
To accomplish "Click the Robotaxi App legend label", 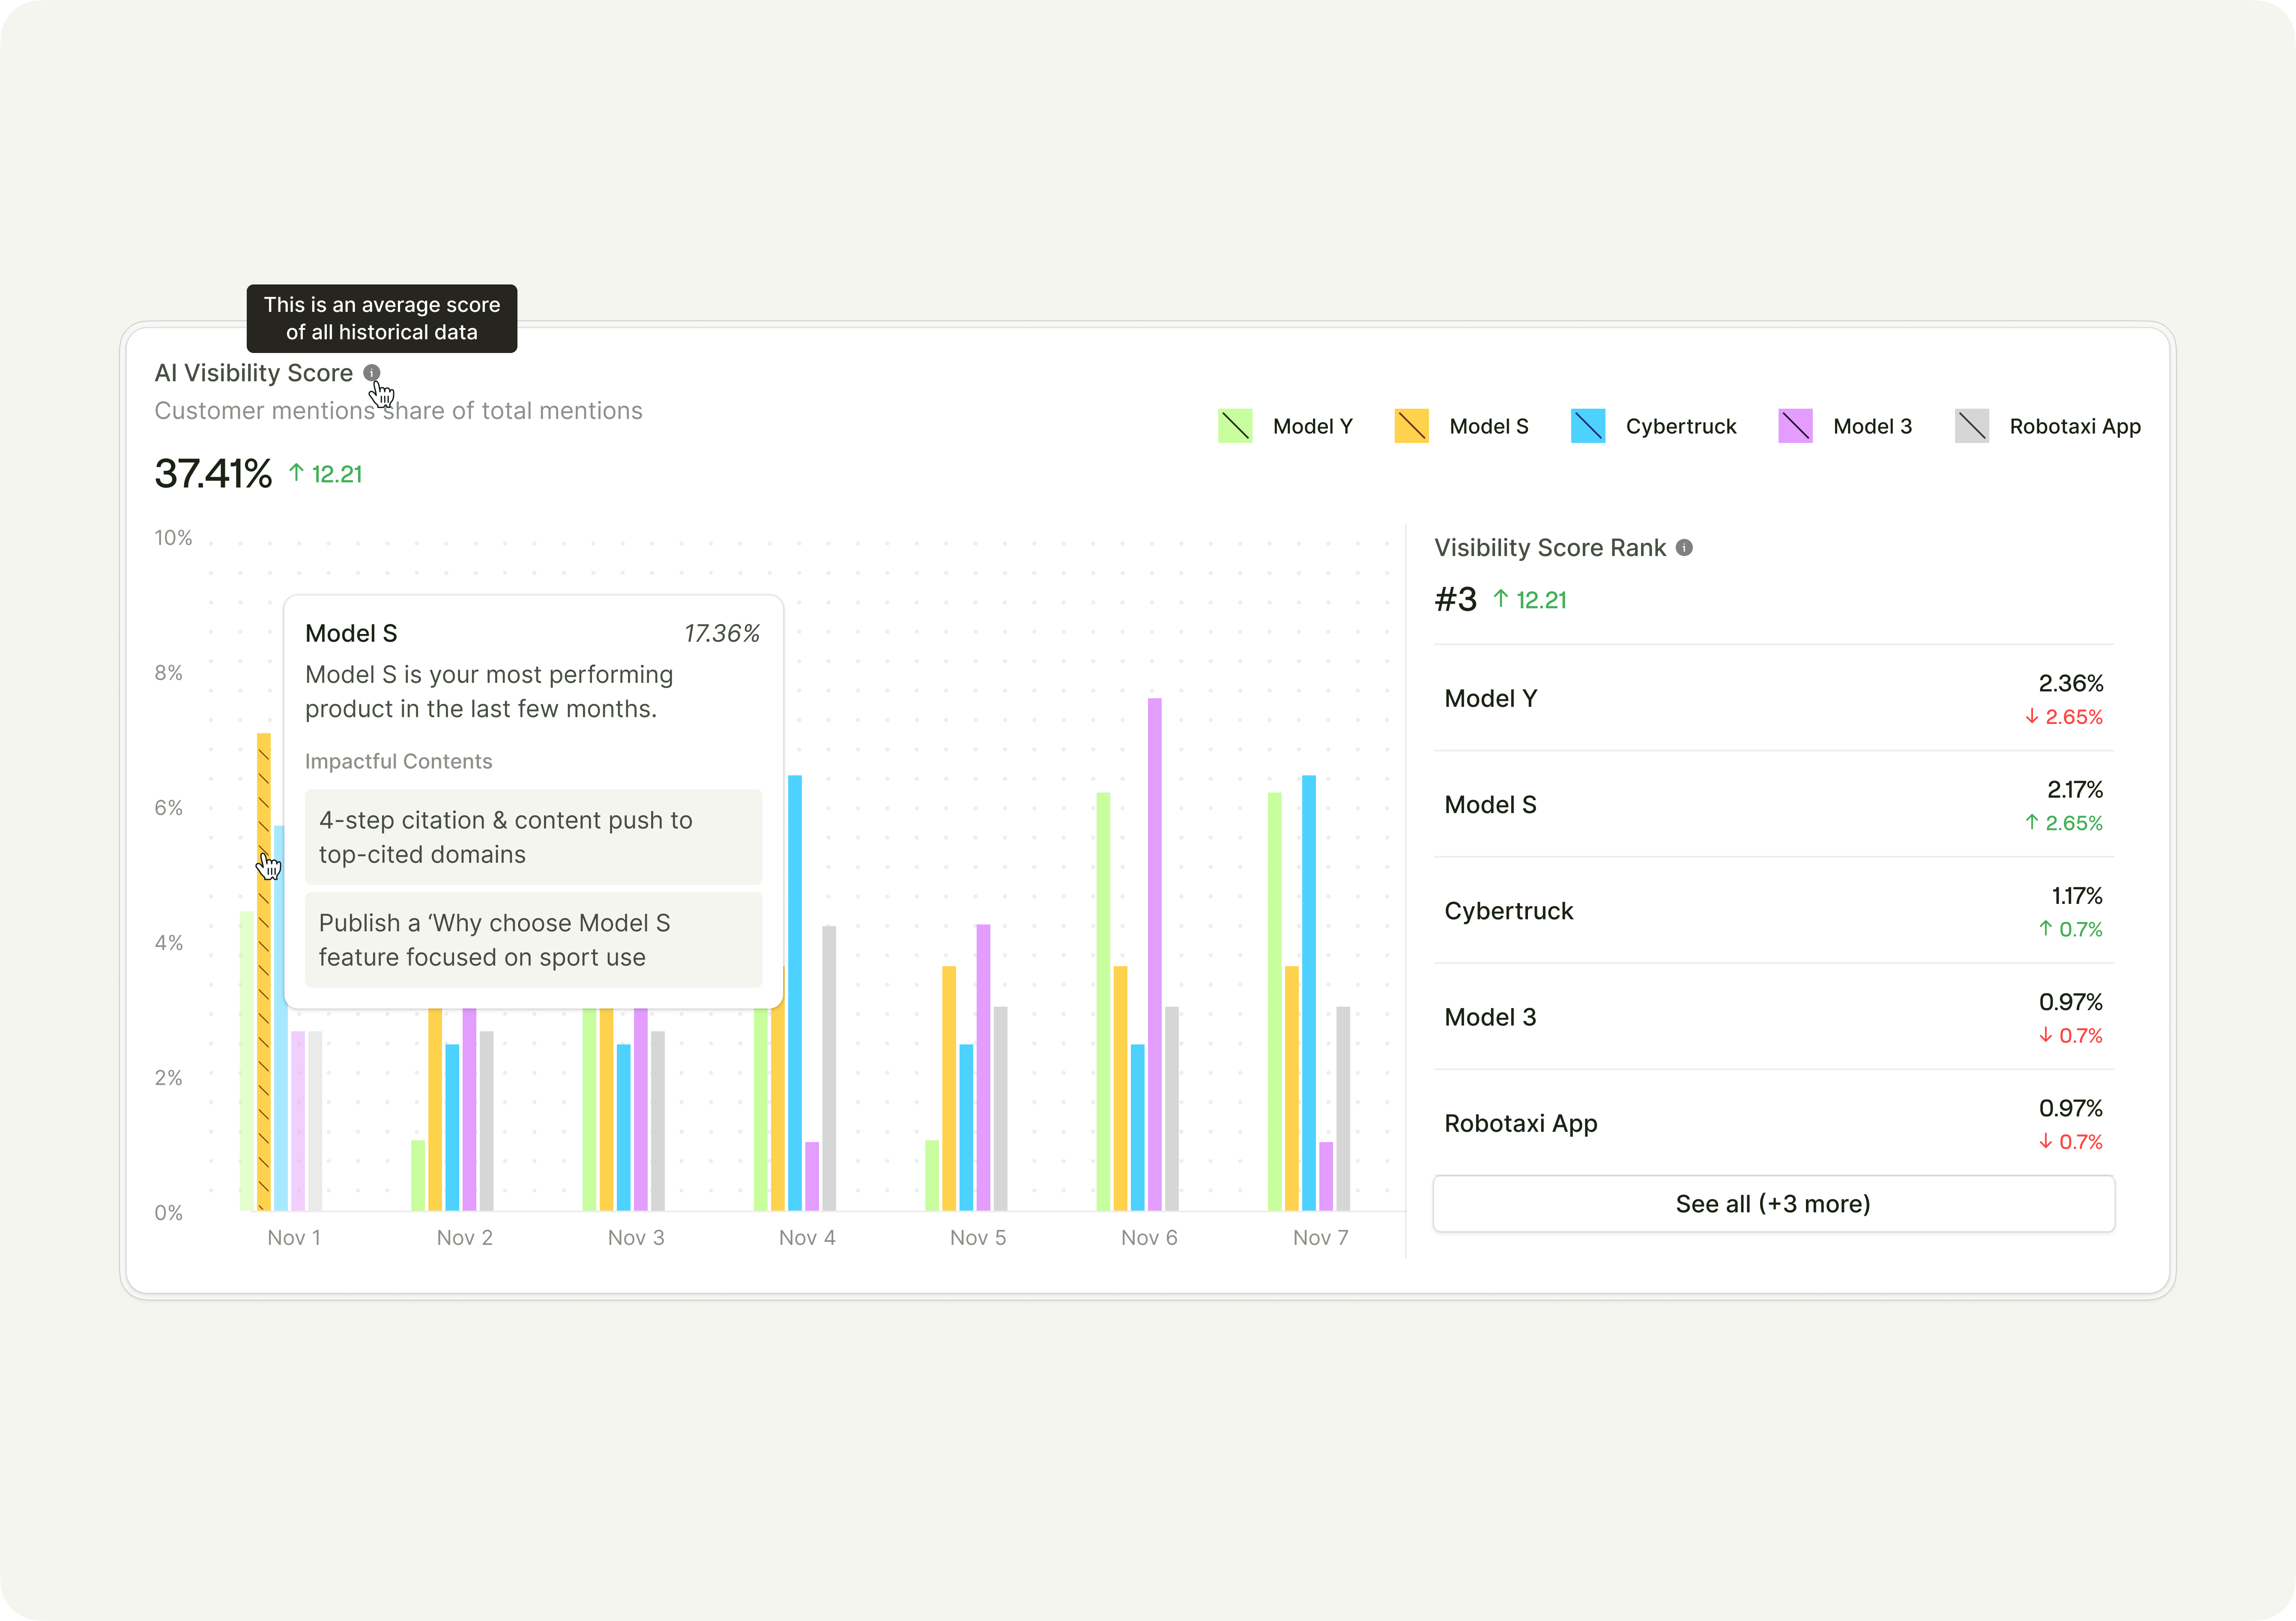I will (x=2075, y=427).
